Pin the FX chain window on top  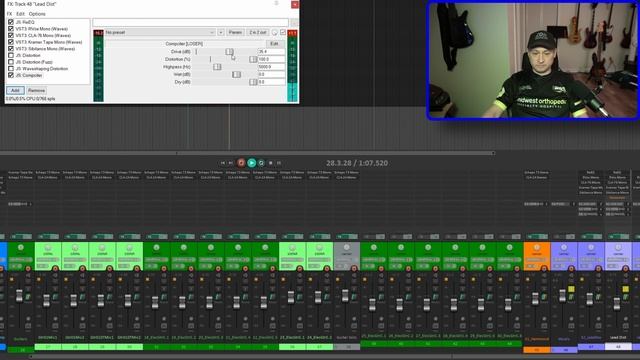pyautogui.click(x=276, y=3)
